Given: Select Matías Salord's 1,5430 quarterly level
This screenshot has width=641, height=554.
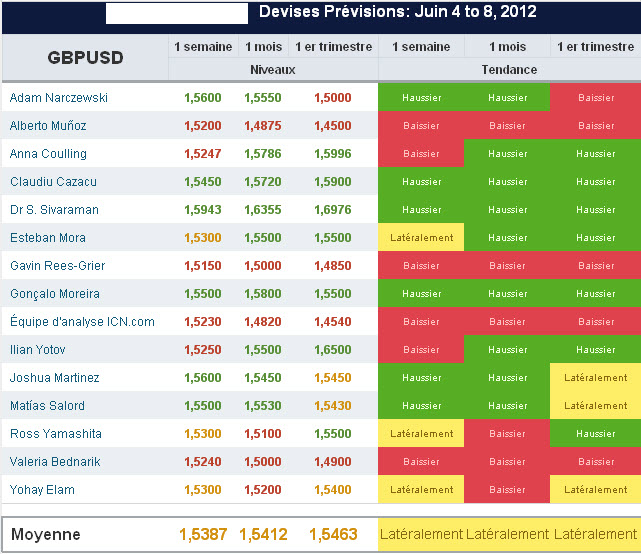Looking at the screenshot, I should click(x=333, y=406).
